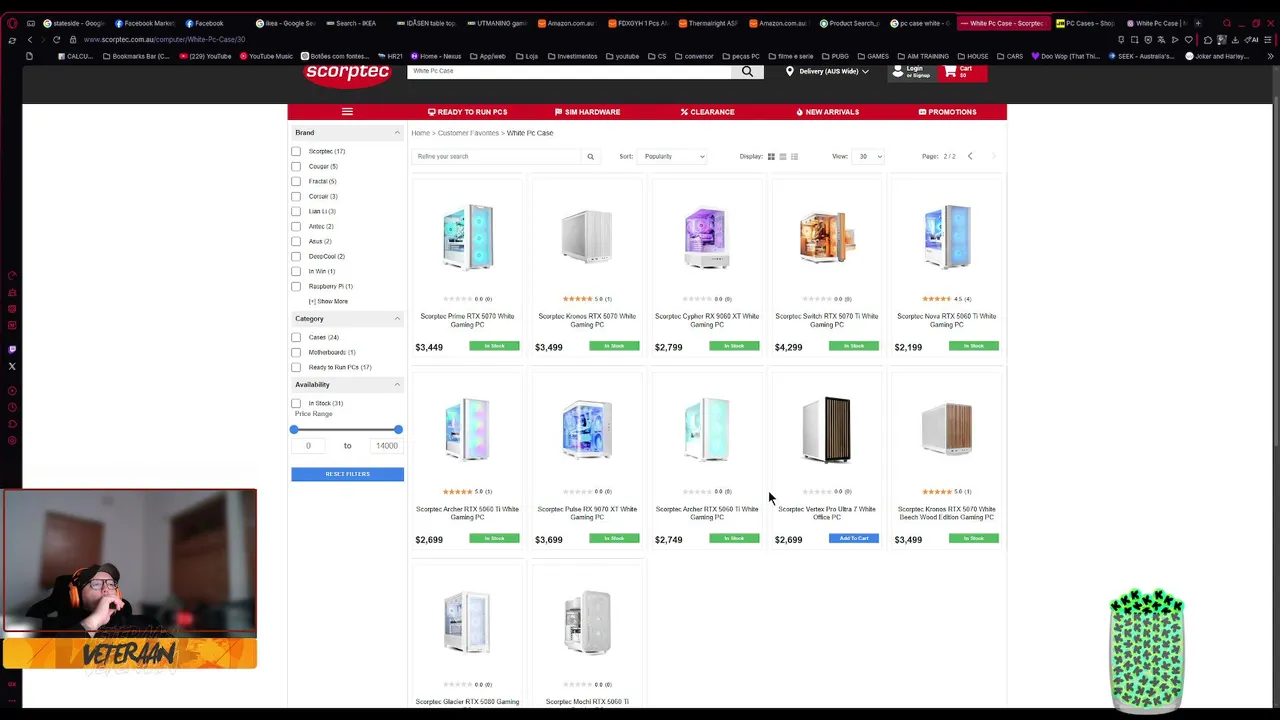1280x720 pixels.
Task: Open the CALCU bookmark folder
Action: [x=75, y=56]
